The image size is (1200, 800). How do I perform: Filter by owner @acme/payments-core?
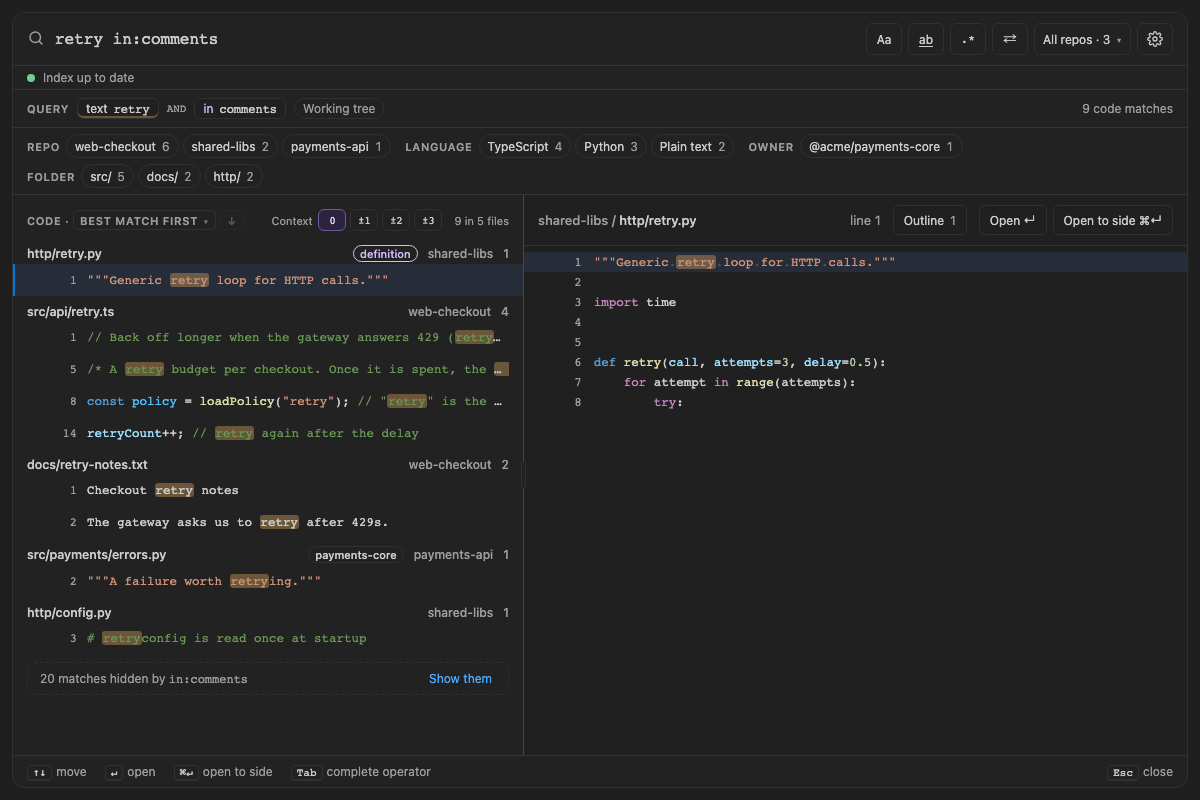881,147
